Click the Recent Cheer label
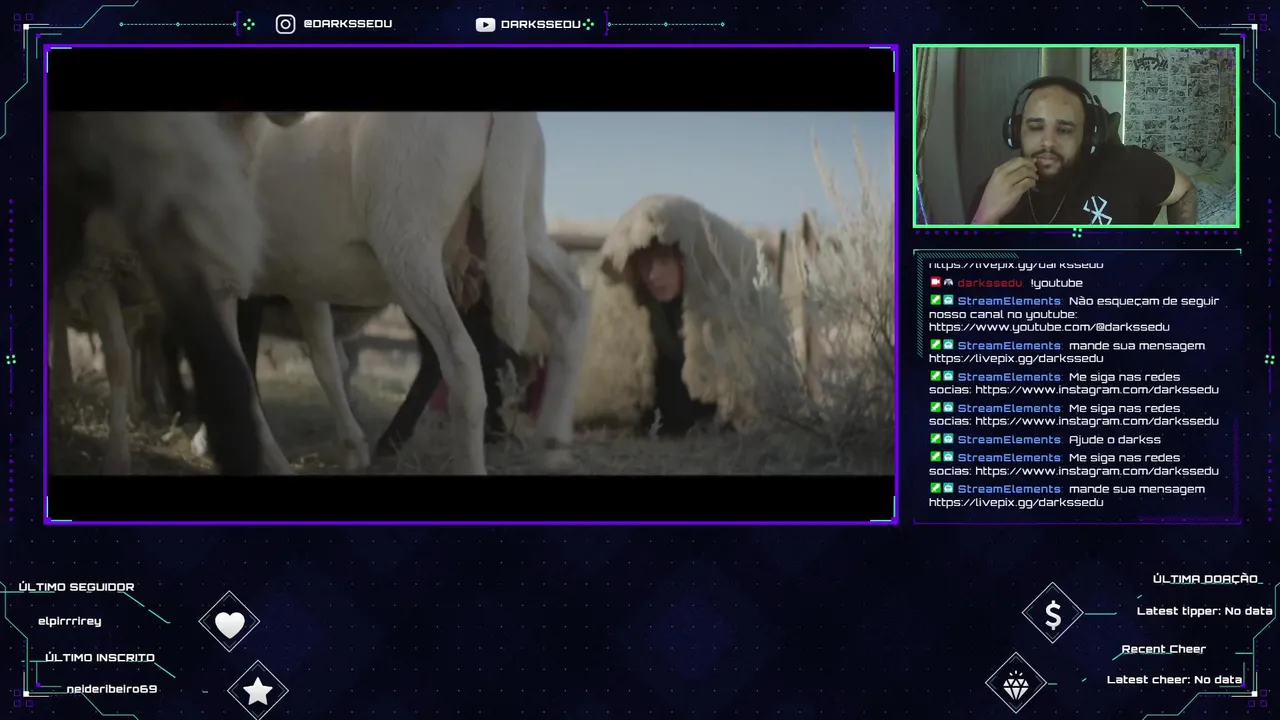This screenshot has width=1280, height=720. (1164, 649)
